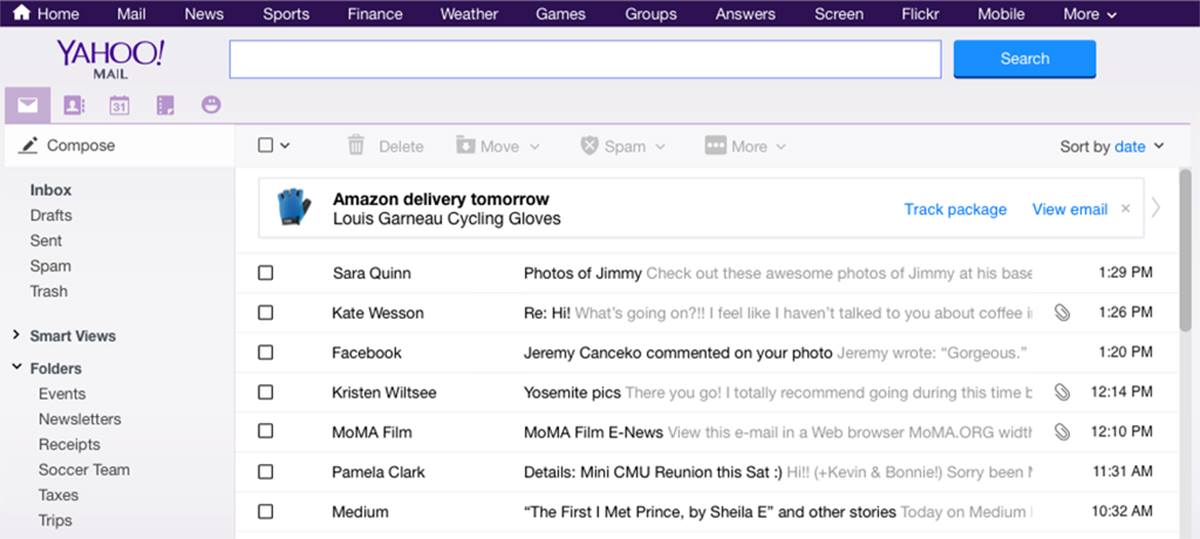Open the Move dropdown menu

point(498,146)
